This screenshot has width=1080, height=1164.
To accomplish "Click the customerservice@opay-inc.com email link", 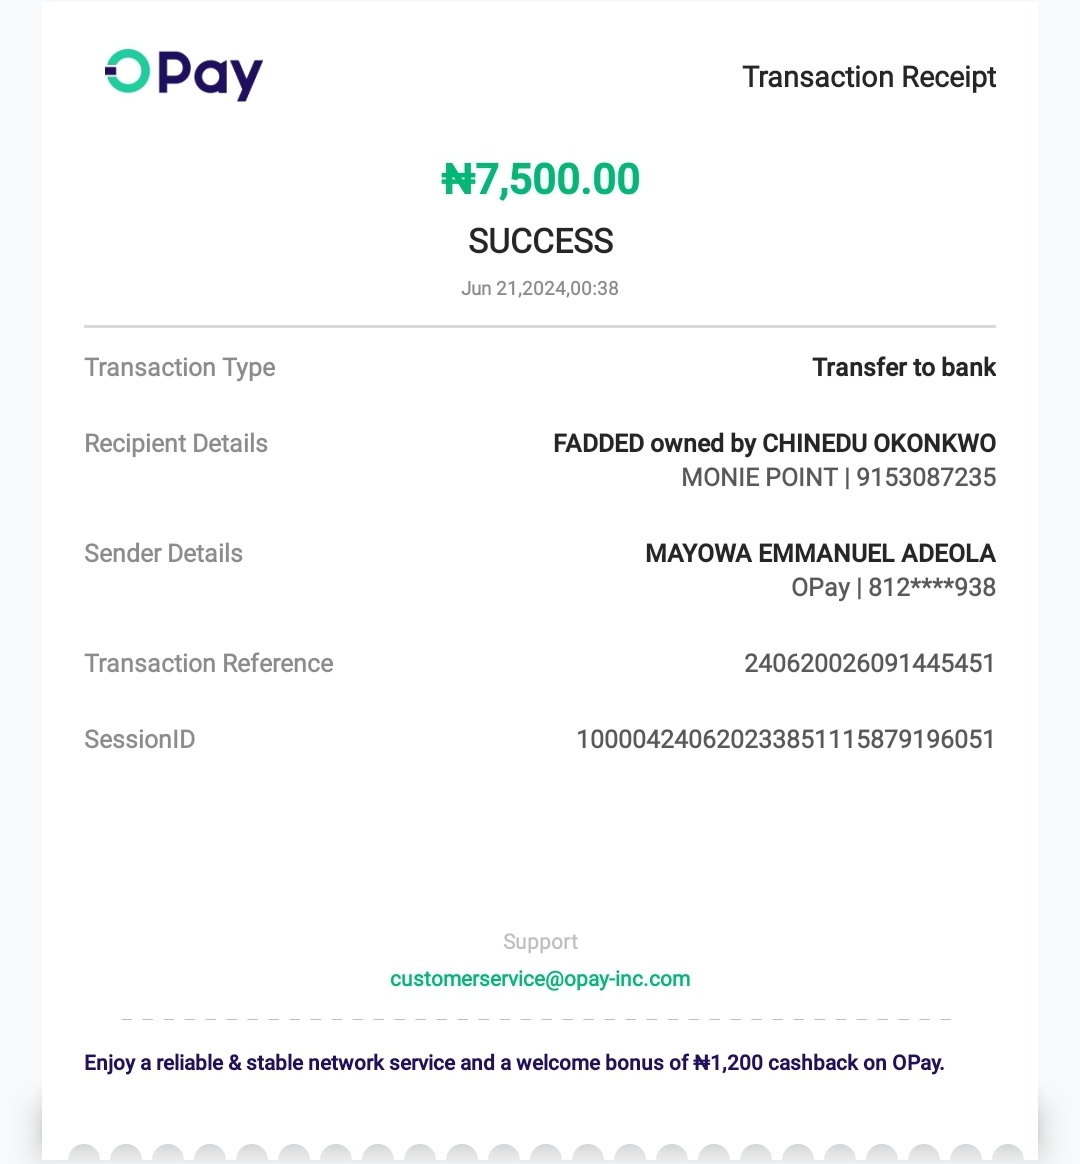I will coord(540,979).
